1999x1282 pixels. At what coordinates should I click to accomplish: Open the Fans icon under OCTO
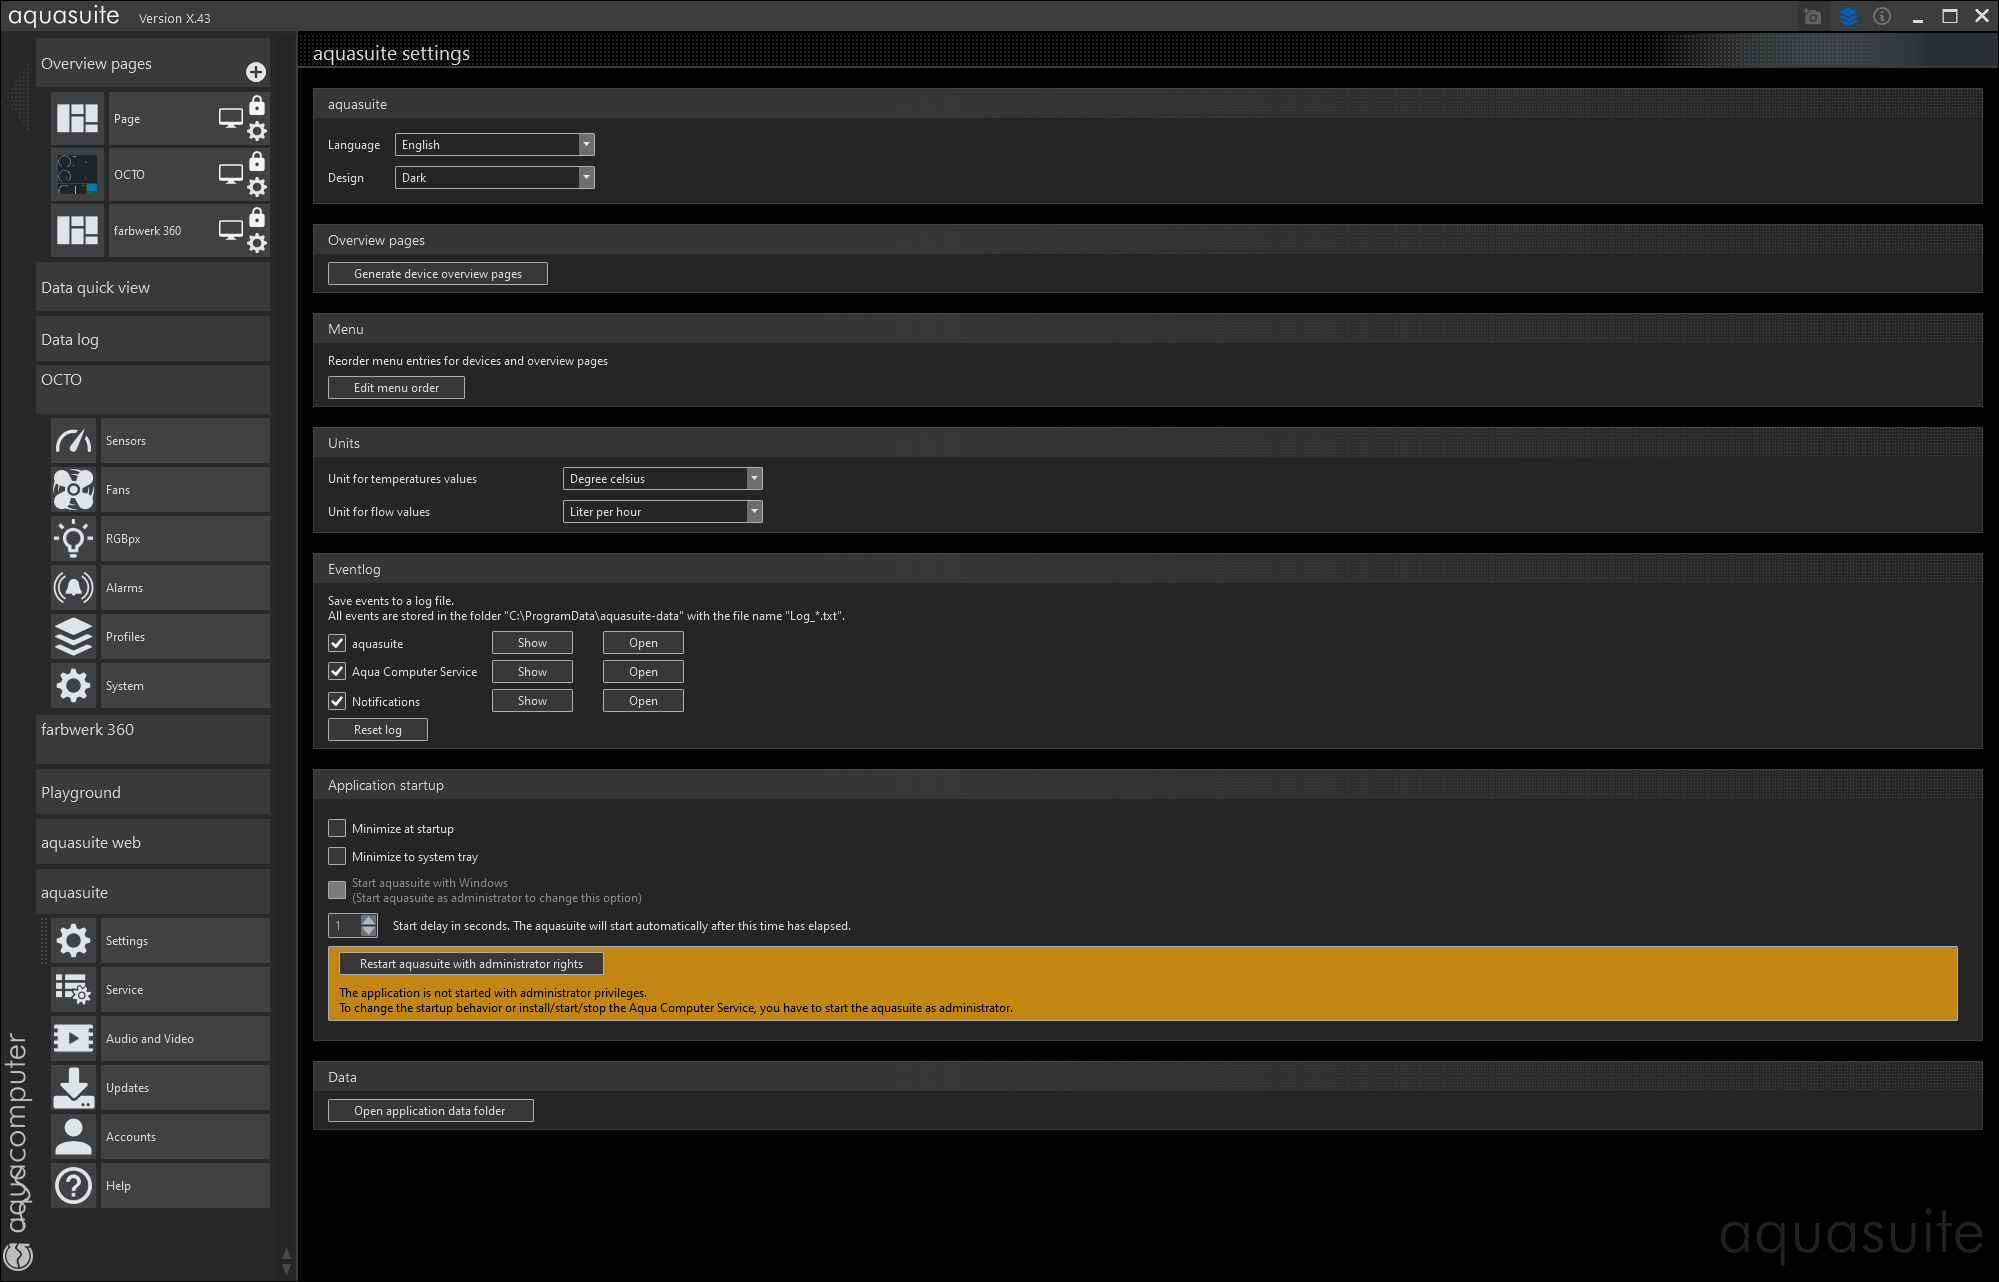pyautogui.click(x=73, y=490)
